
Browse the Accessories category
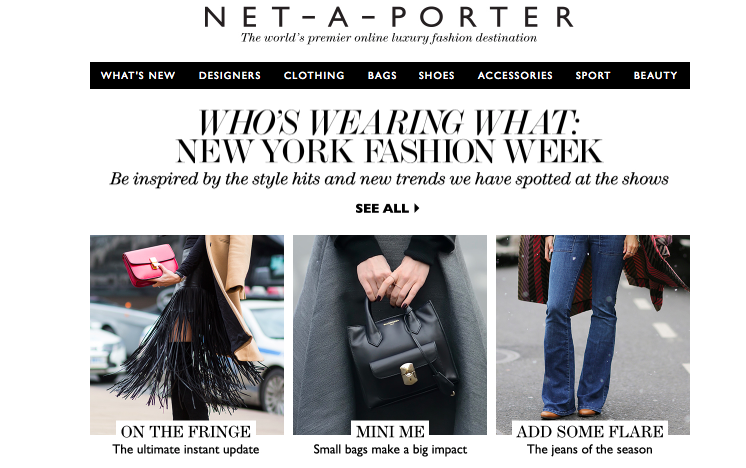point(515,76)
